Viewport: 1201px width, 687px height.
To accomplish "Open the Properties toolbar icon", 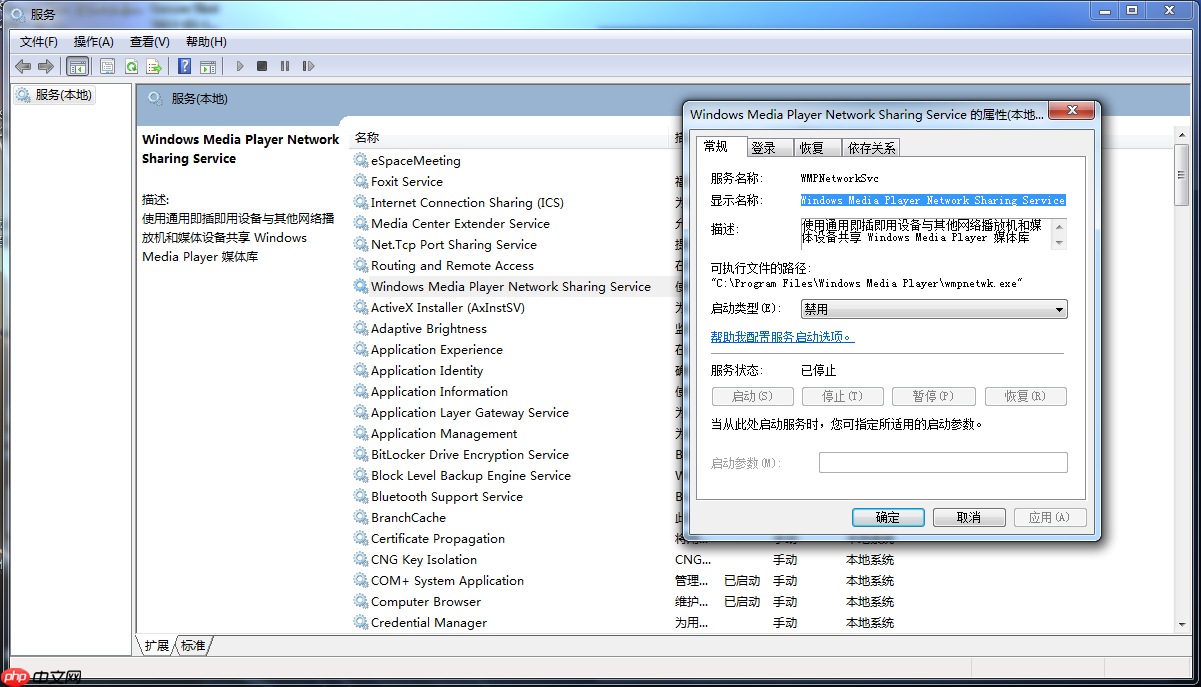I will [107, 66].
